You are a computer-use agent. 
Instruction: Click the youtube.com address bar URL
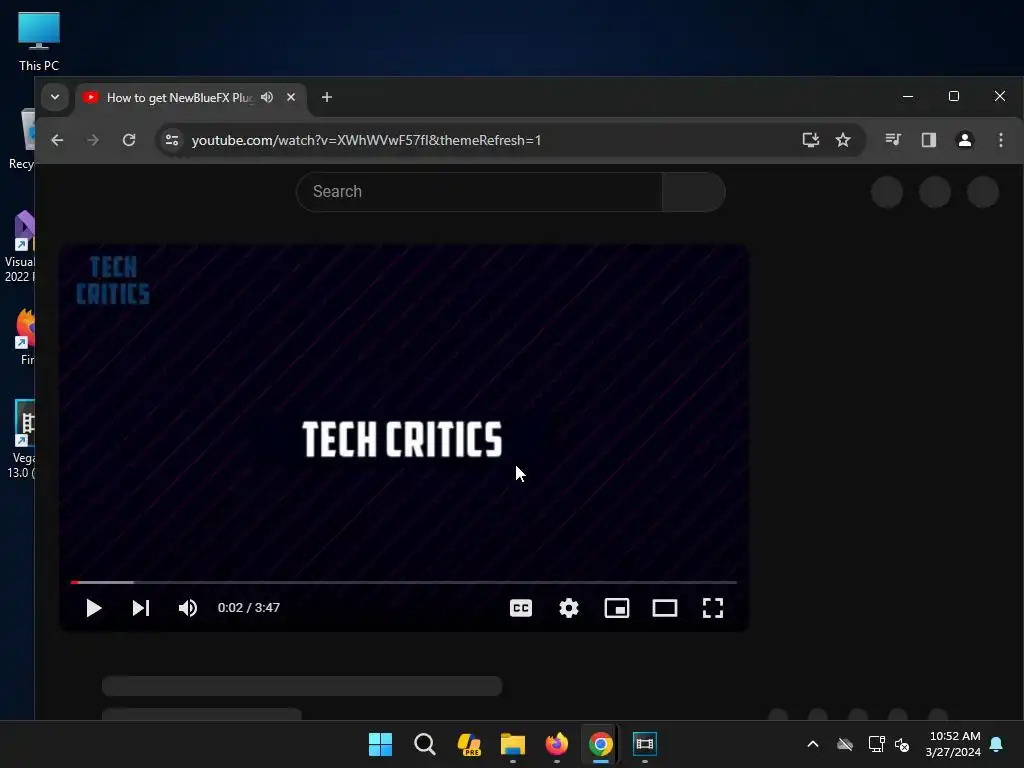coord(366,140)
